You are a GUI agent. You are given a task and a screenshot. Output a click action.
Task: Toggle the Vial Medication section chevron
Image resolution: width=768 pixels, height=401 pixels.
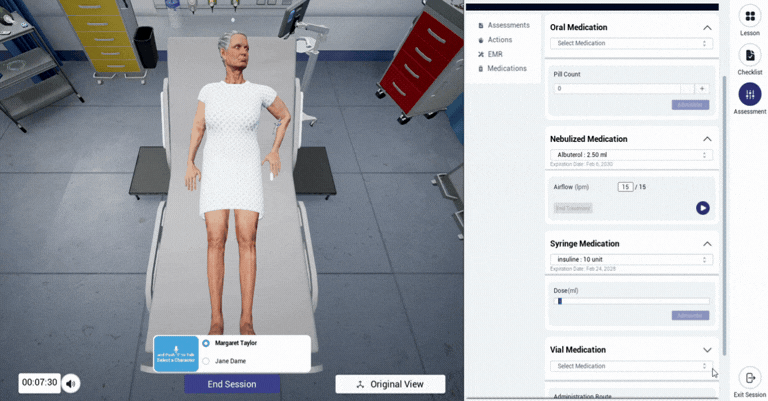coord(707,350)
